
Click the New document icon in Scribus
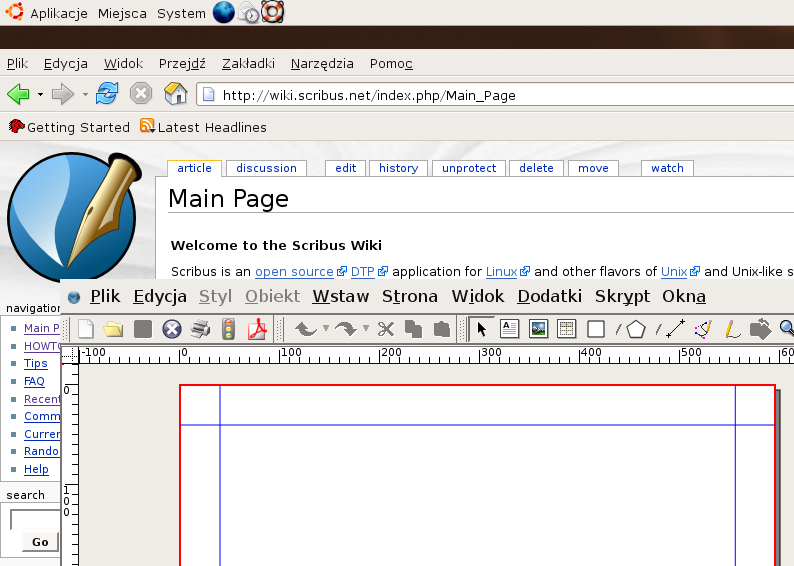[86, 329]
